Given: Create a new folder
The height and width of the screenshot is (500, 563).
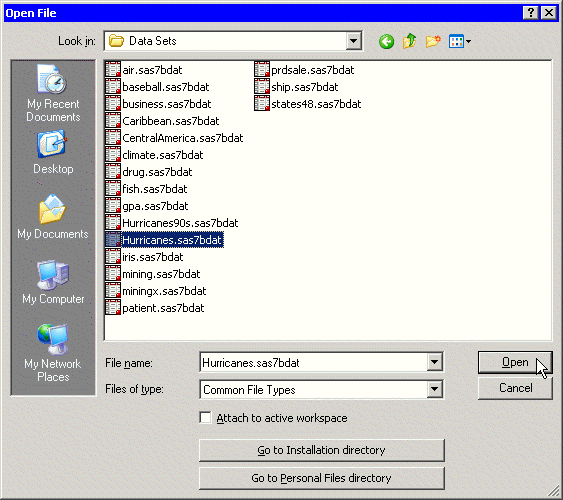Looking at the screenshot, I should (433, 41).
